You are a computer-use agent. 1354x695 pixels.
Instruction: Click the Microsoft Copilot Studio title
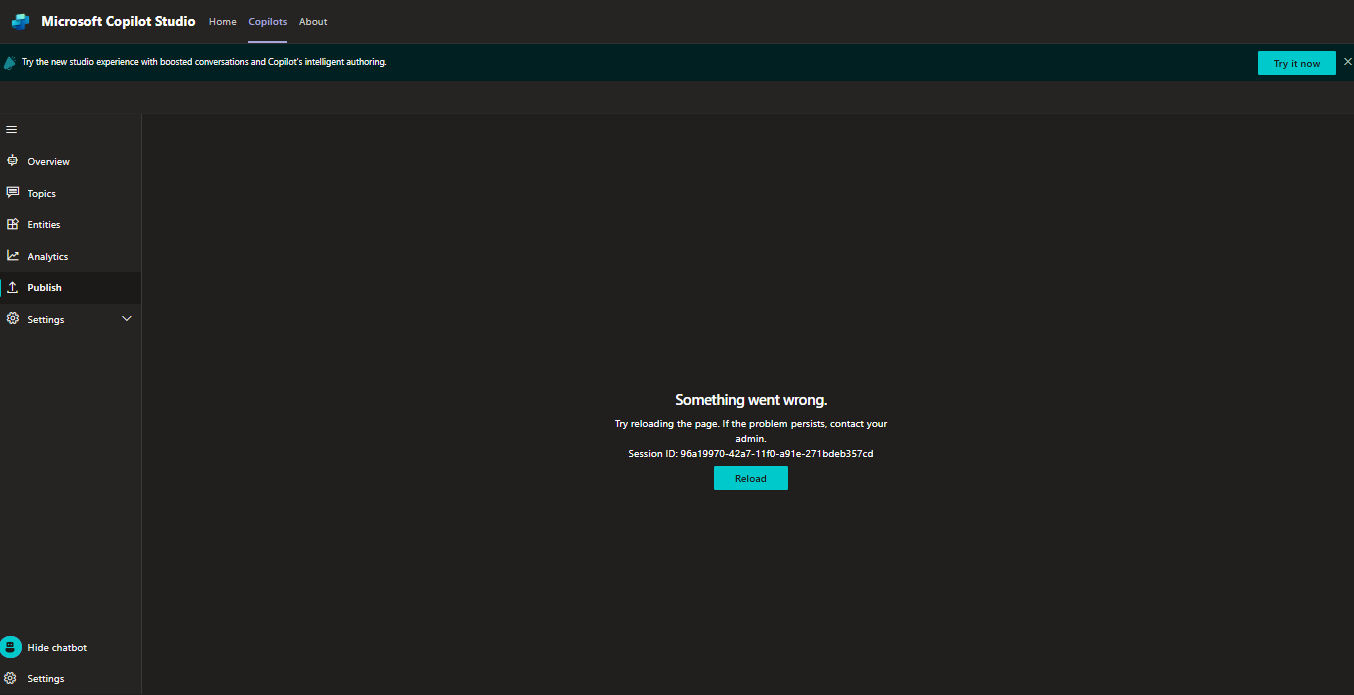coord(118,21)
